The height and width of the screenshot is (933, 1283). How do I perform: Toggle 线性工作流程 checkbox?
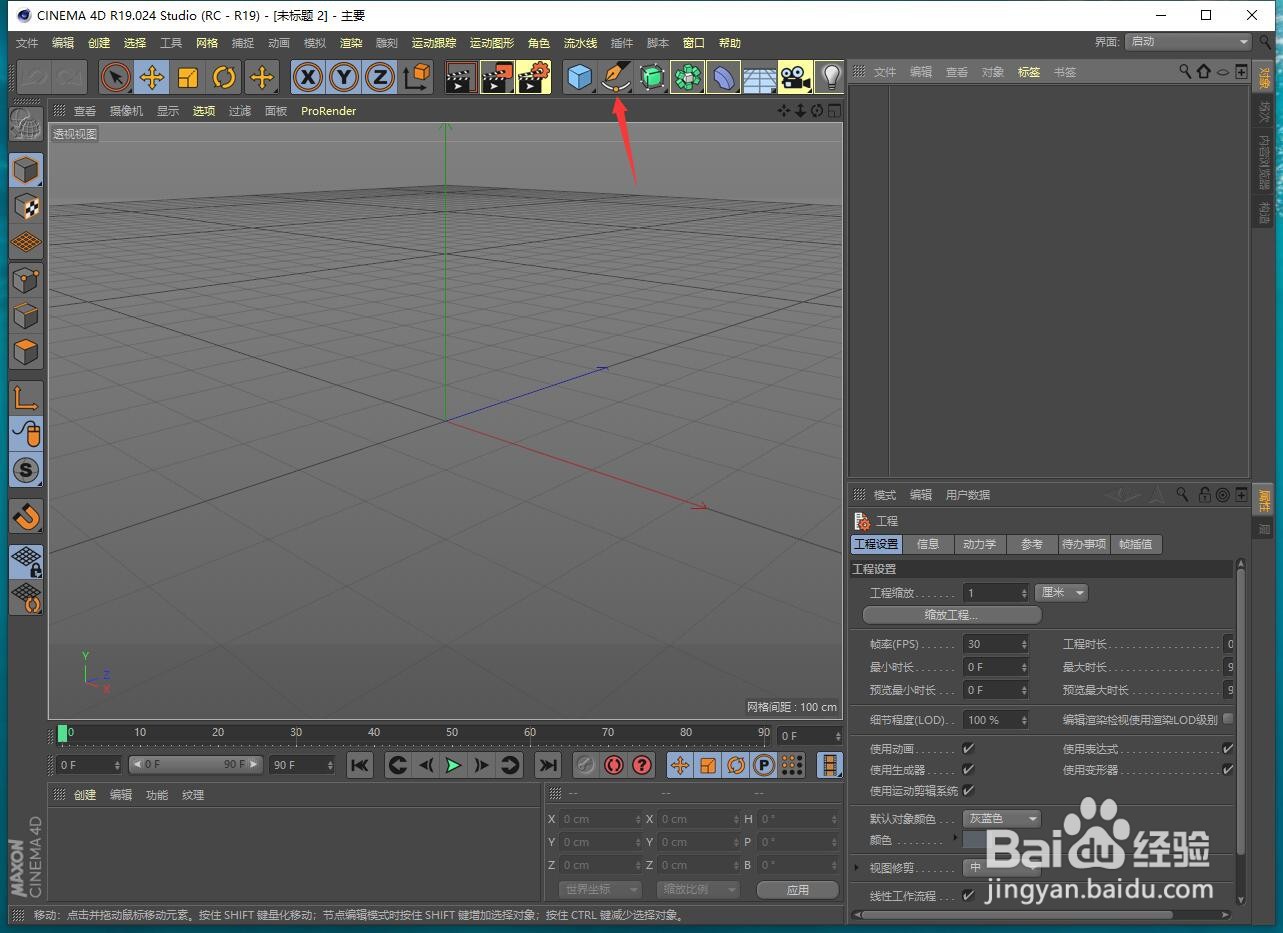tap(968, 895)
